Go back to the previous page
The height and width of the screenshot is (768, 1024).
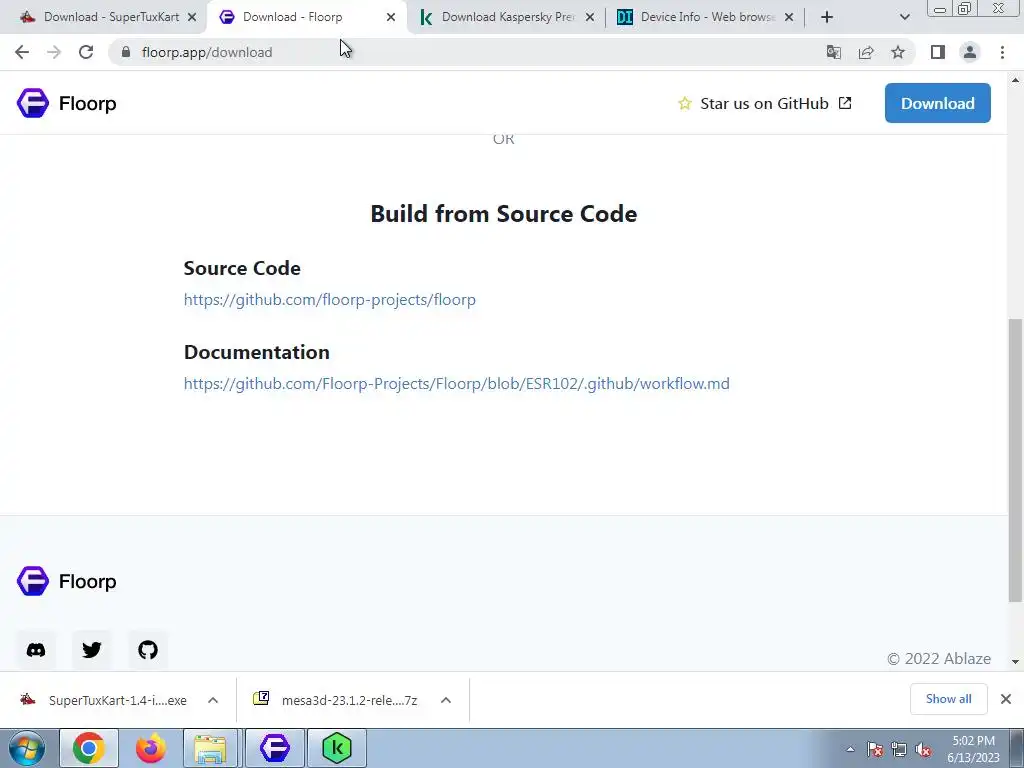22,52
